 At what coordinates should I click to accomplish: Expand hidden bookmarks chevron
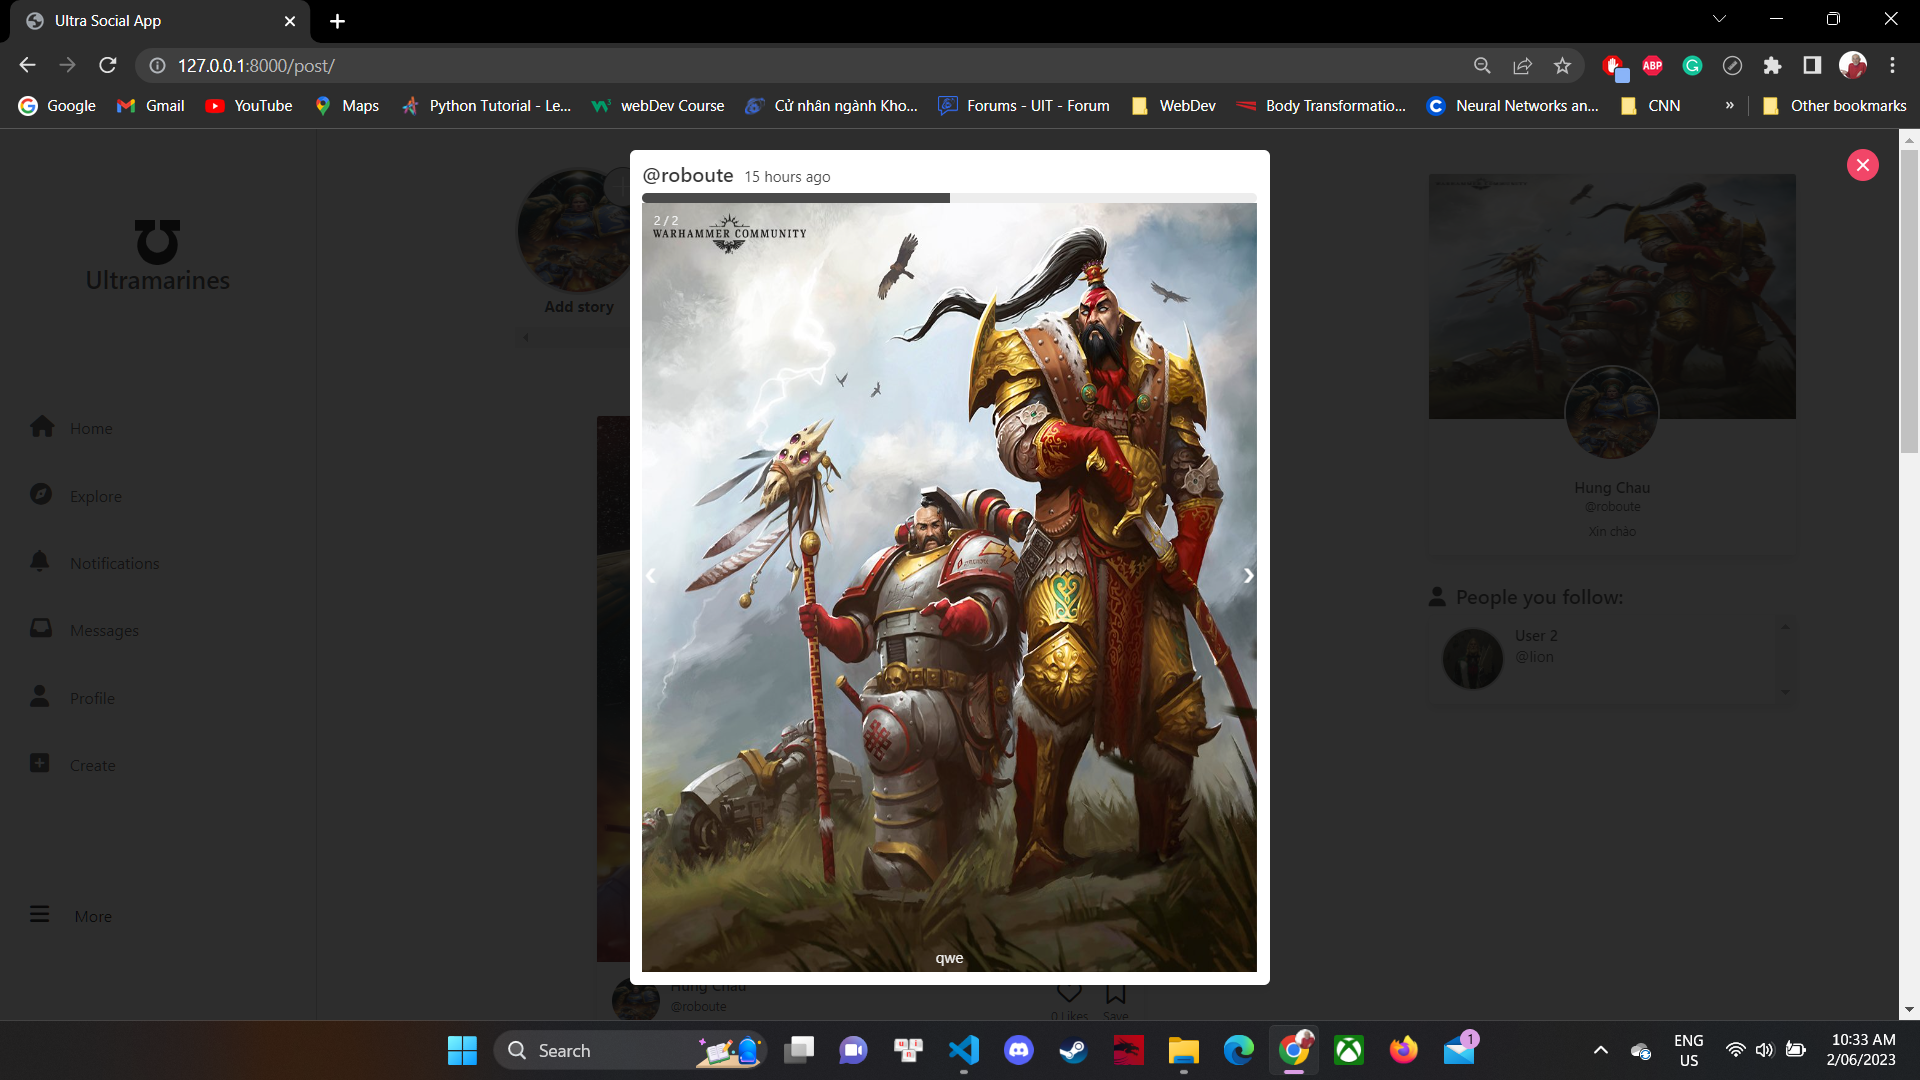[x=1729, y=106]
